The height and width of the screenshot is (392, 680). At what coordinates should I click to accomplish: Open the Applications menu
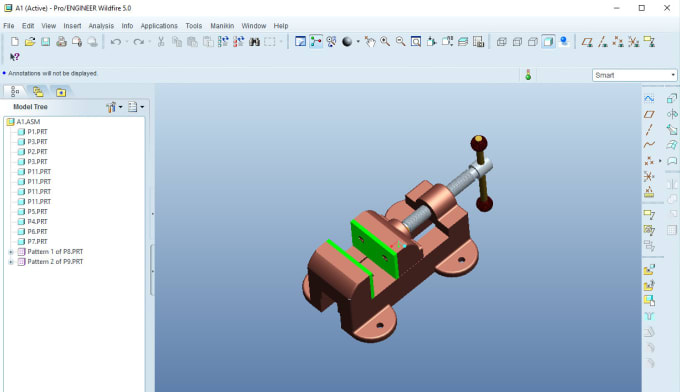159,26
